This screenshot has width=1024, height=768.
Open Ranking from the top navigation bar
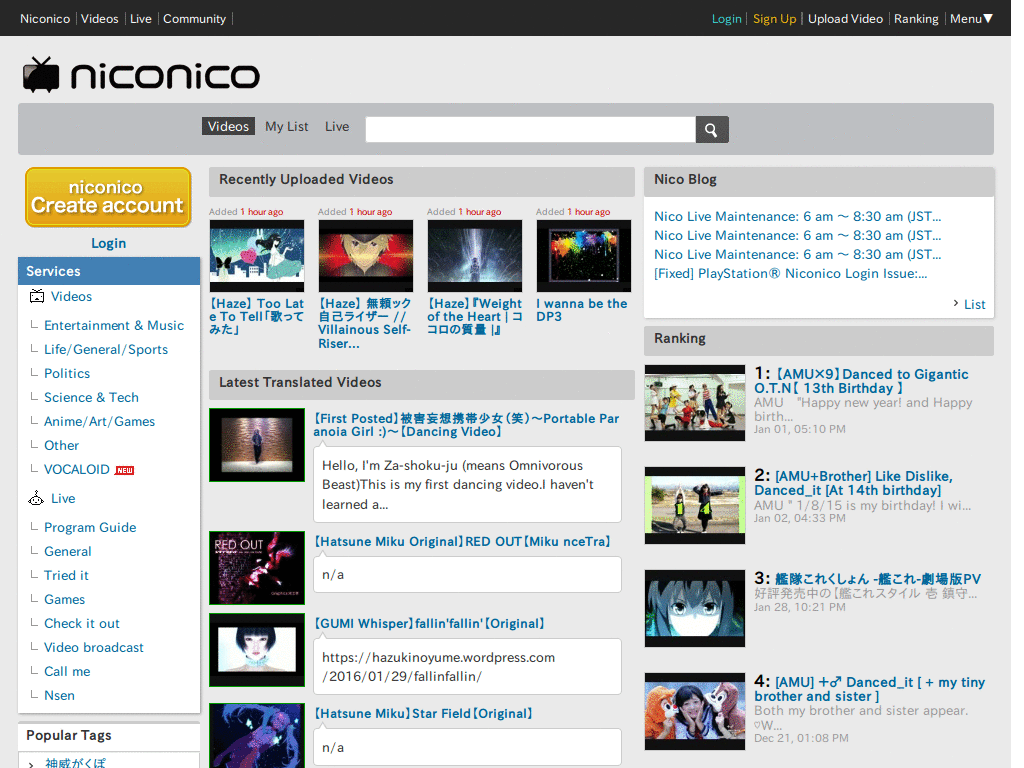point(916,18)
